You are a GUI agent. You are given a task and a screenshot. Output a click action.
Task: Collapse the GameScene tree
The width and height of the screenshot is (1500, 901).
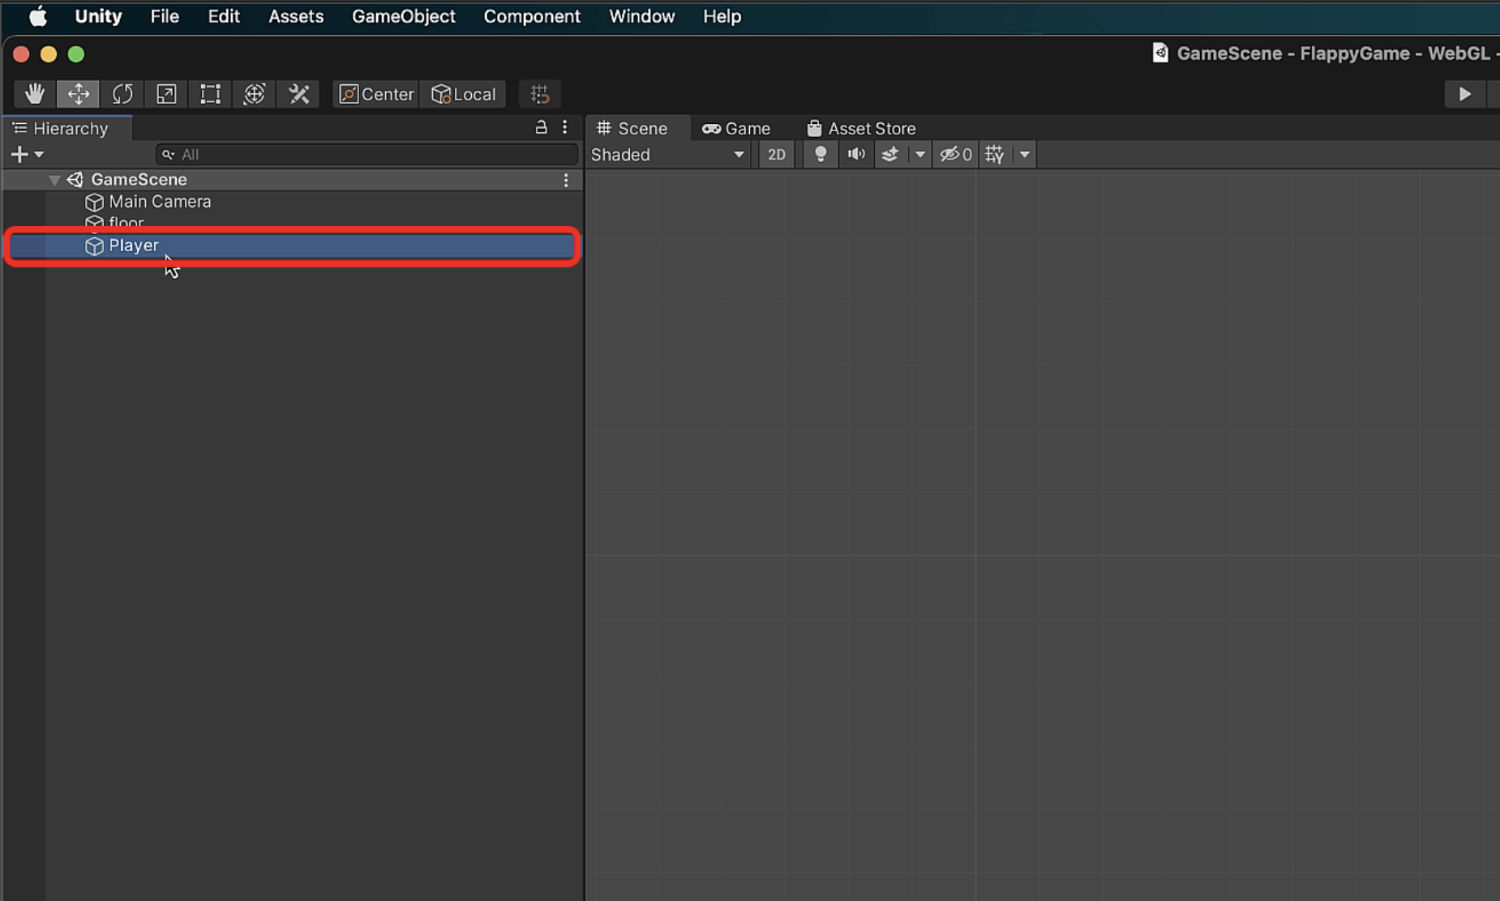(x=55, y=180)
